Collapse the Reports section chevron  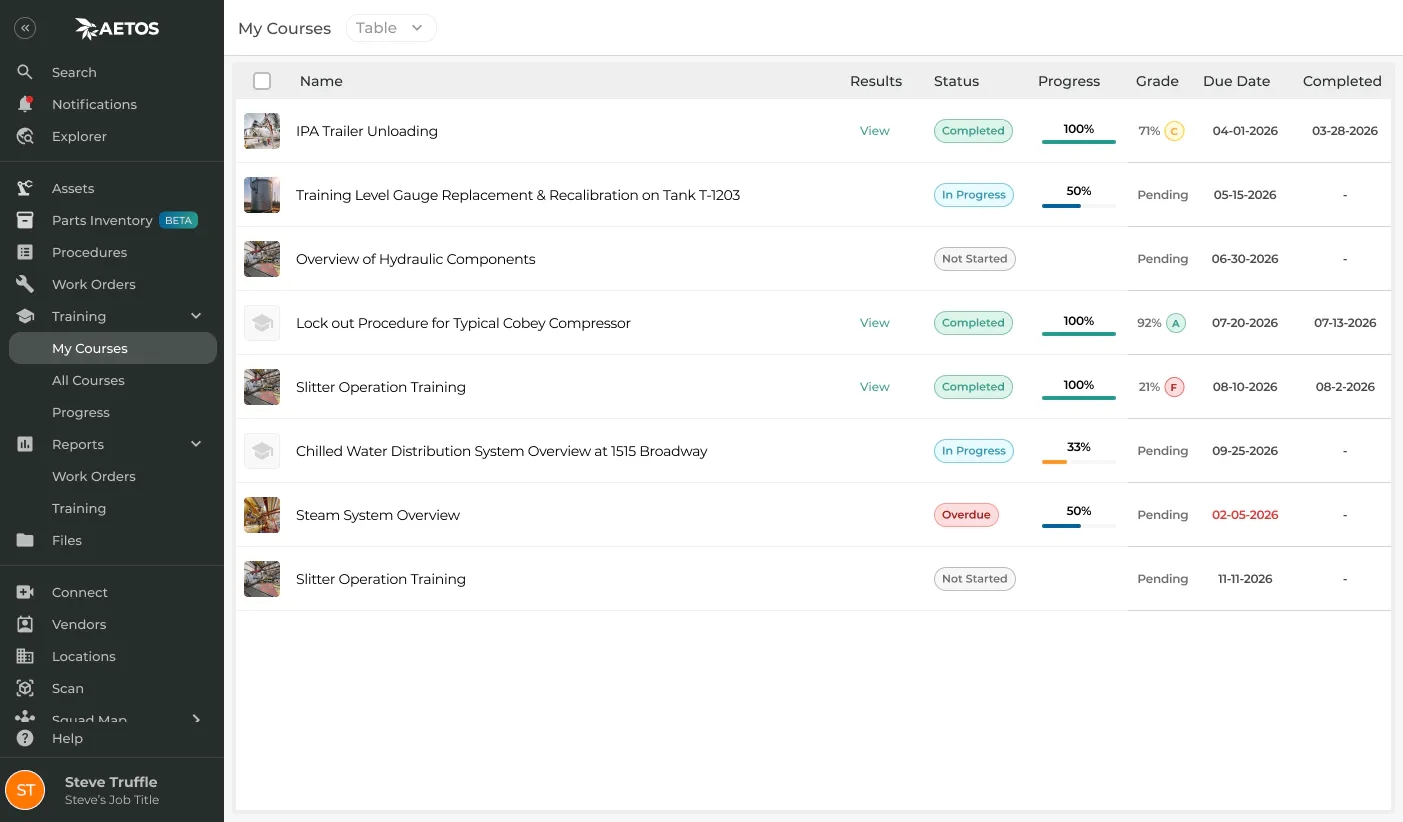[196, 444]
